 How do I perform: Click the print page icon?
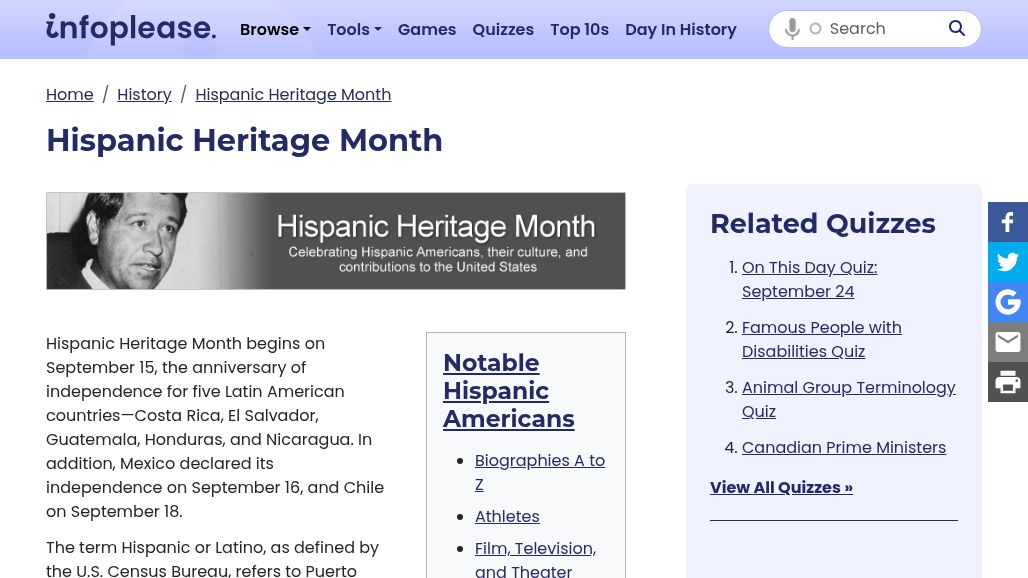coord(1007,382)
